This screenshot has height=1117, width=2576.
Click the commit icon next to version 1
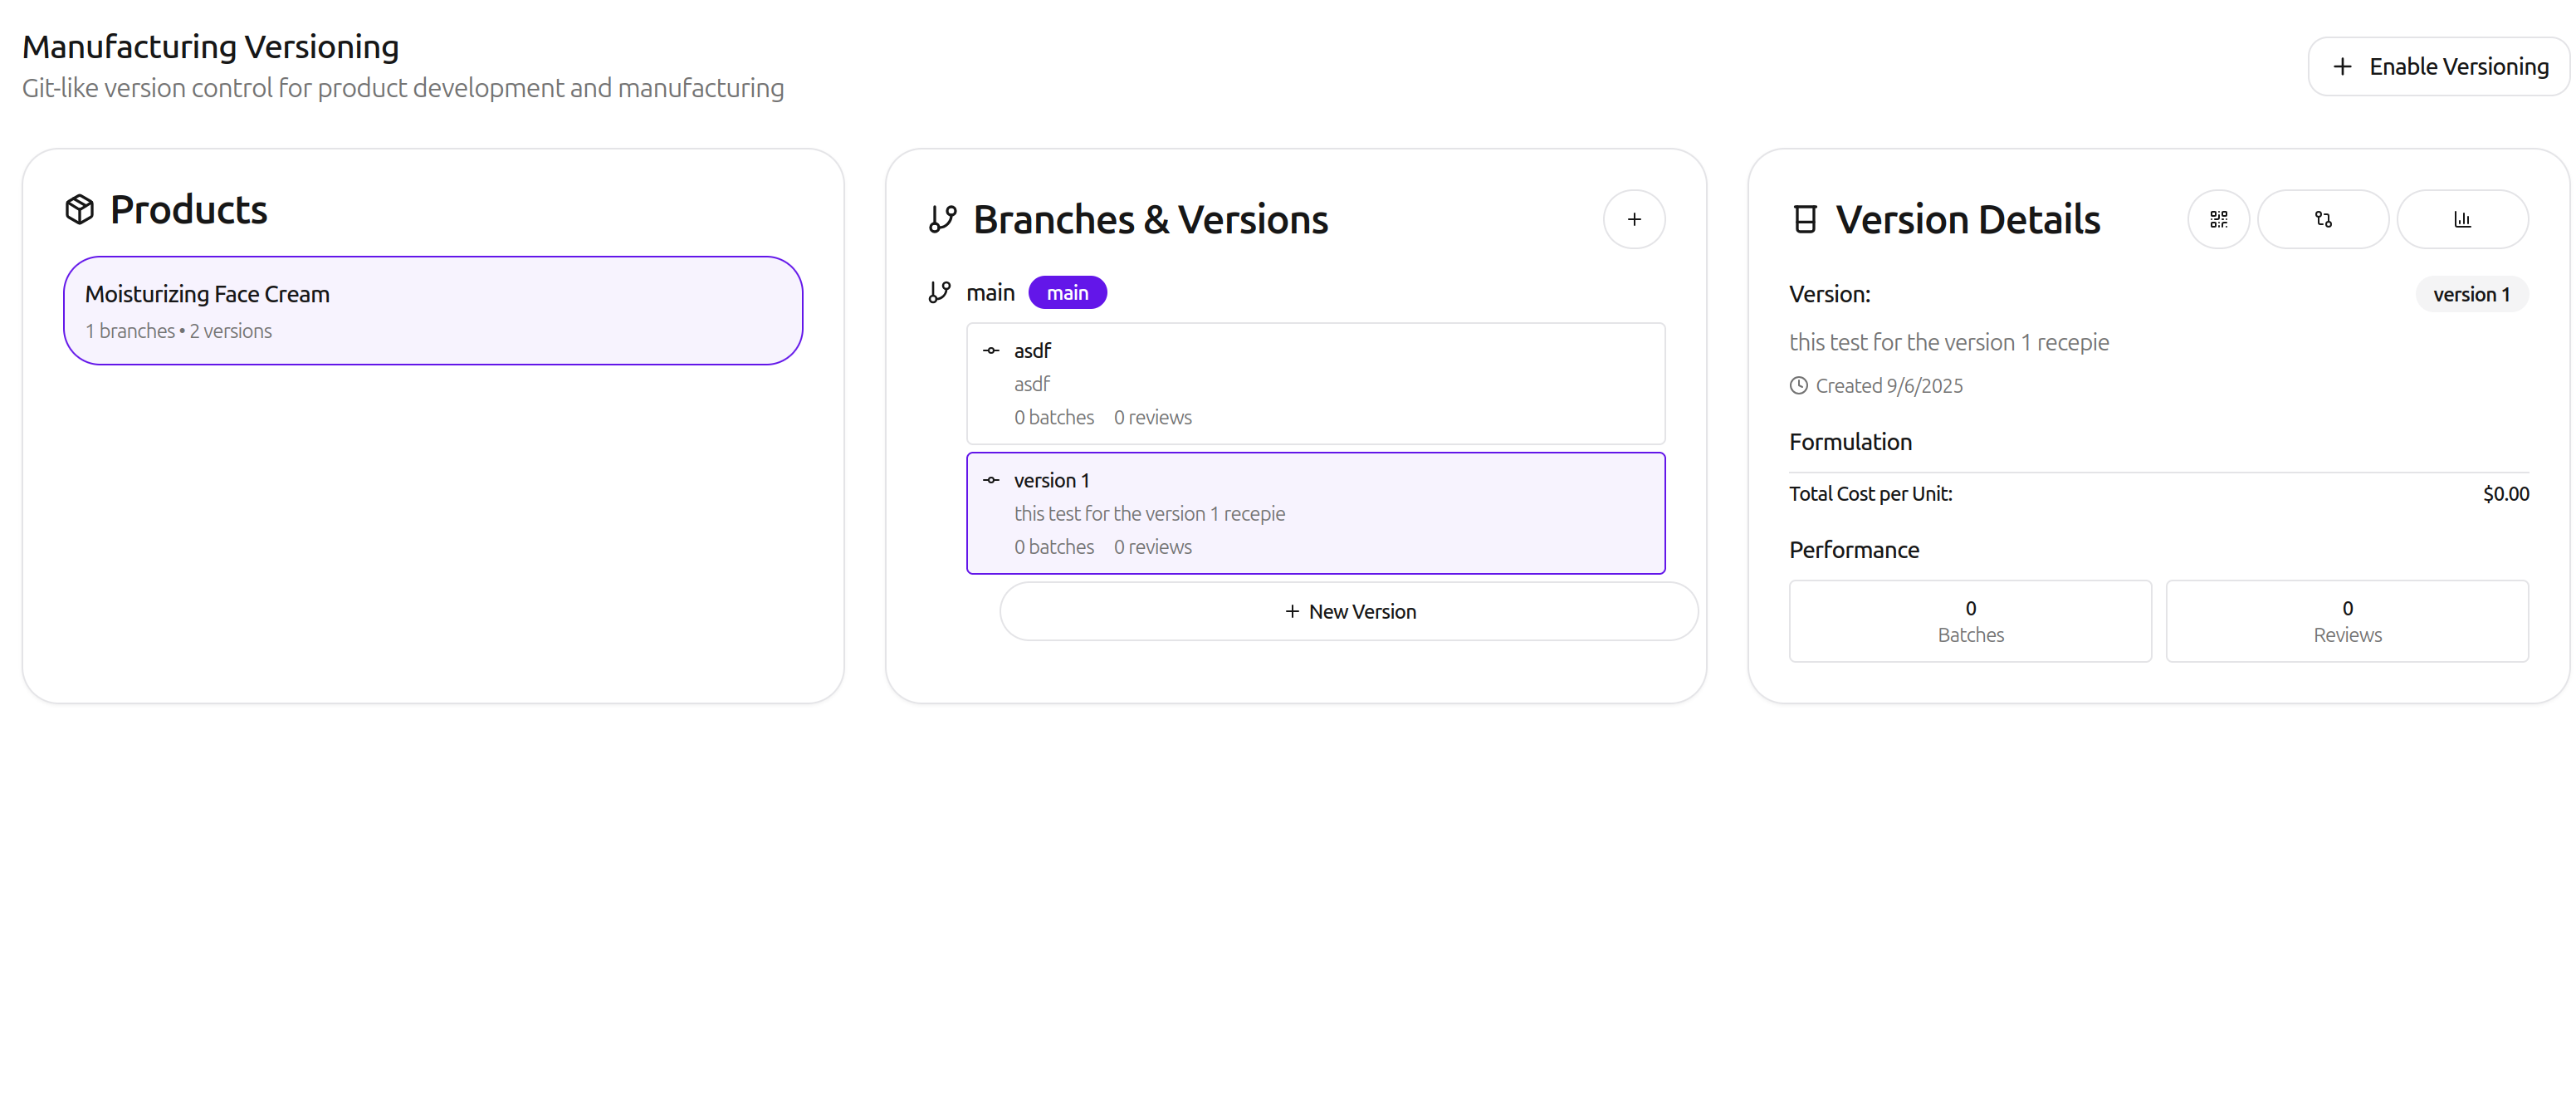pos(990,480)
